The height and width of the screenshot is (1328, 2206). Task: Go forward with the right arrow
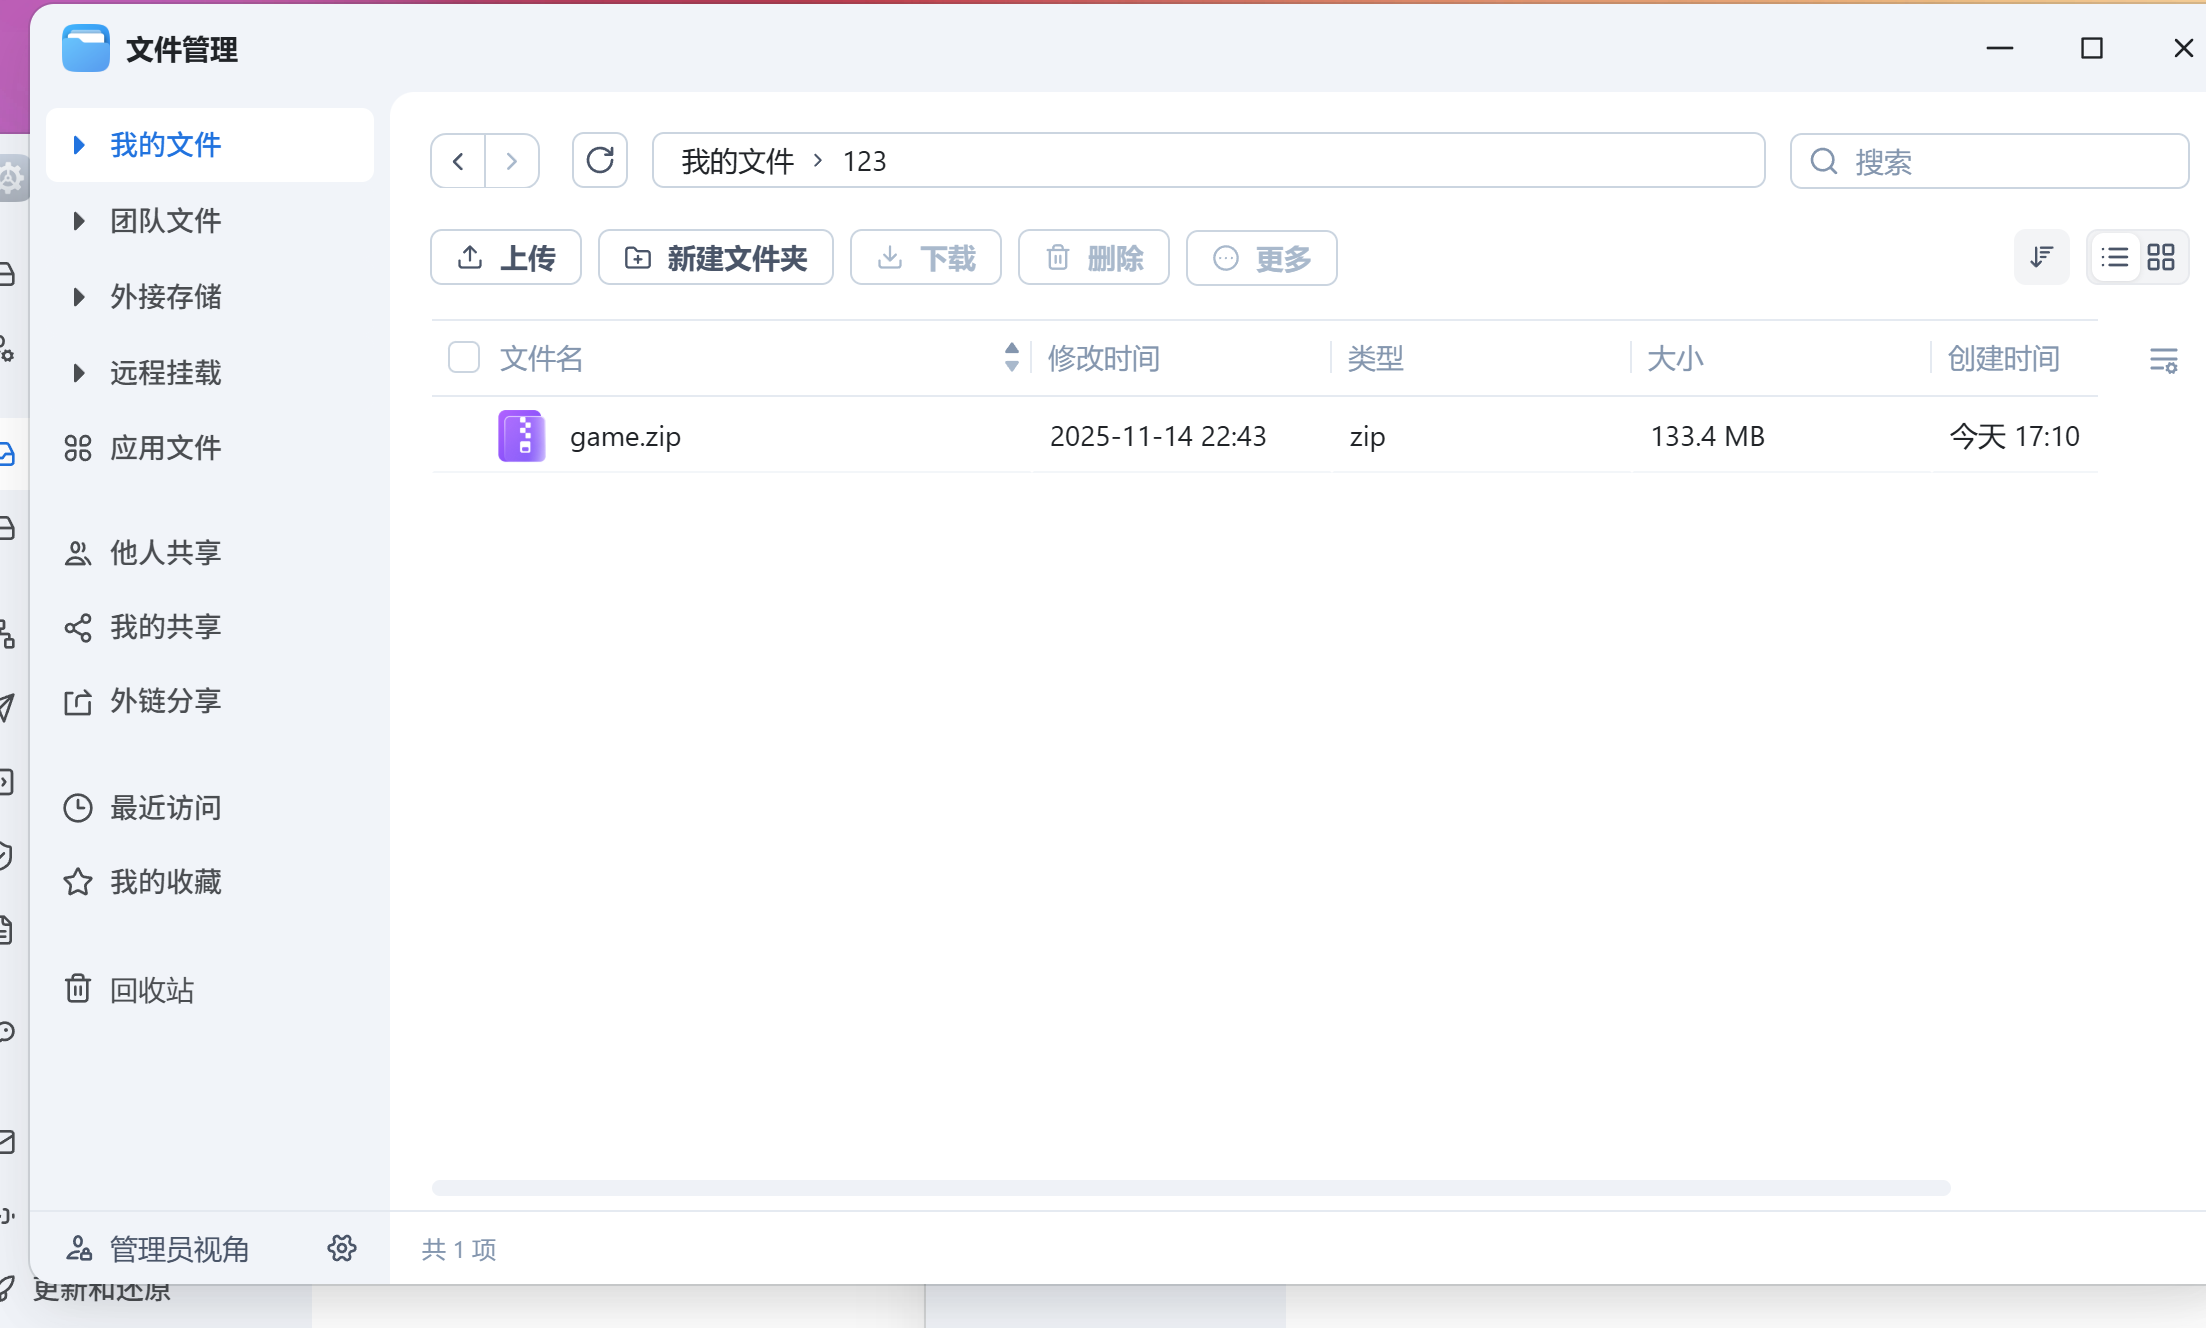click(x=512, y=160)
